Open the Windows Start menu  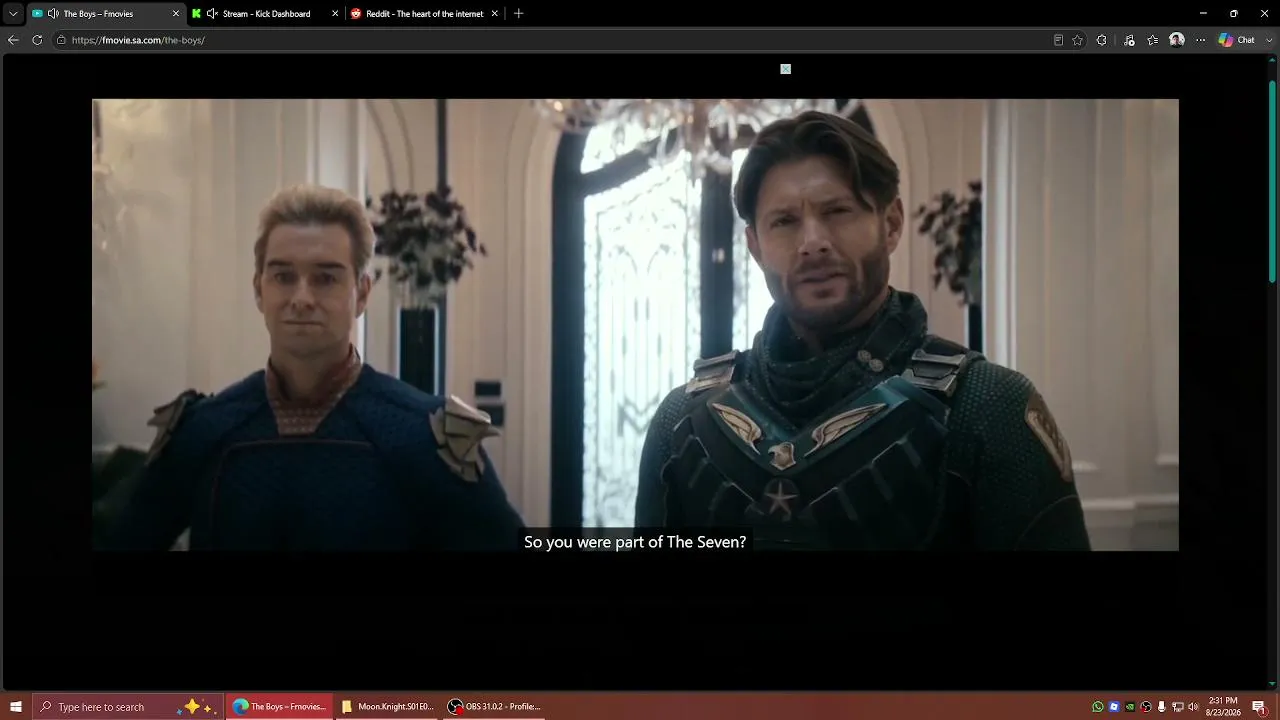(x=16, y=707)
